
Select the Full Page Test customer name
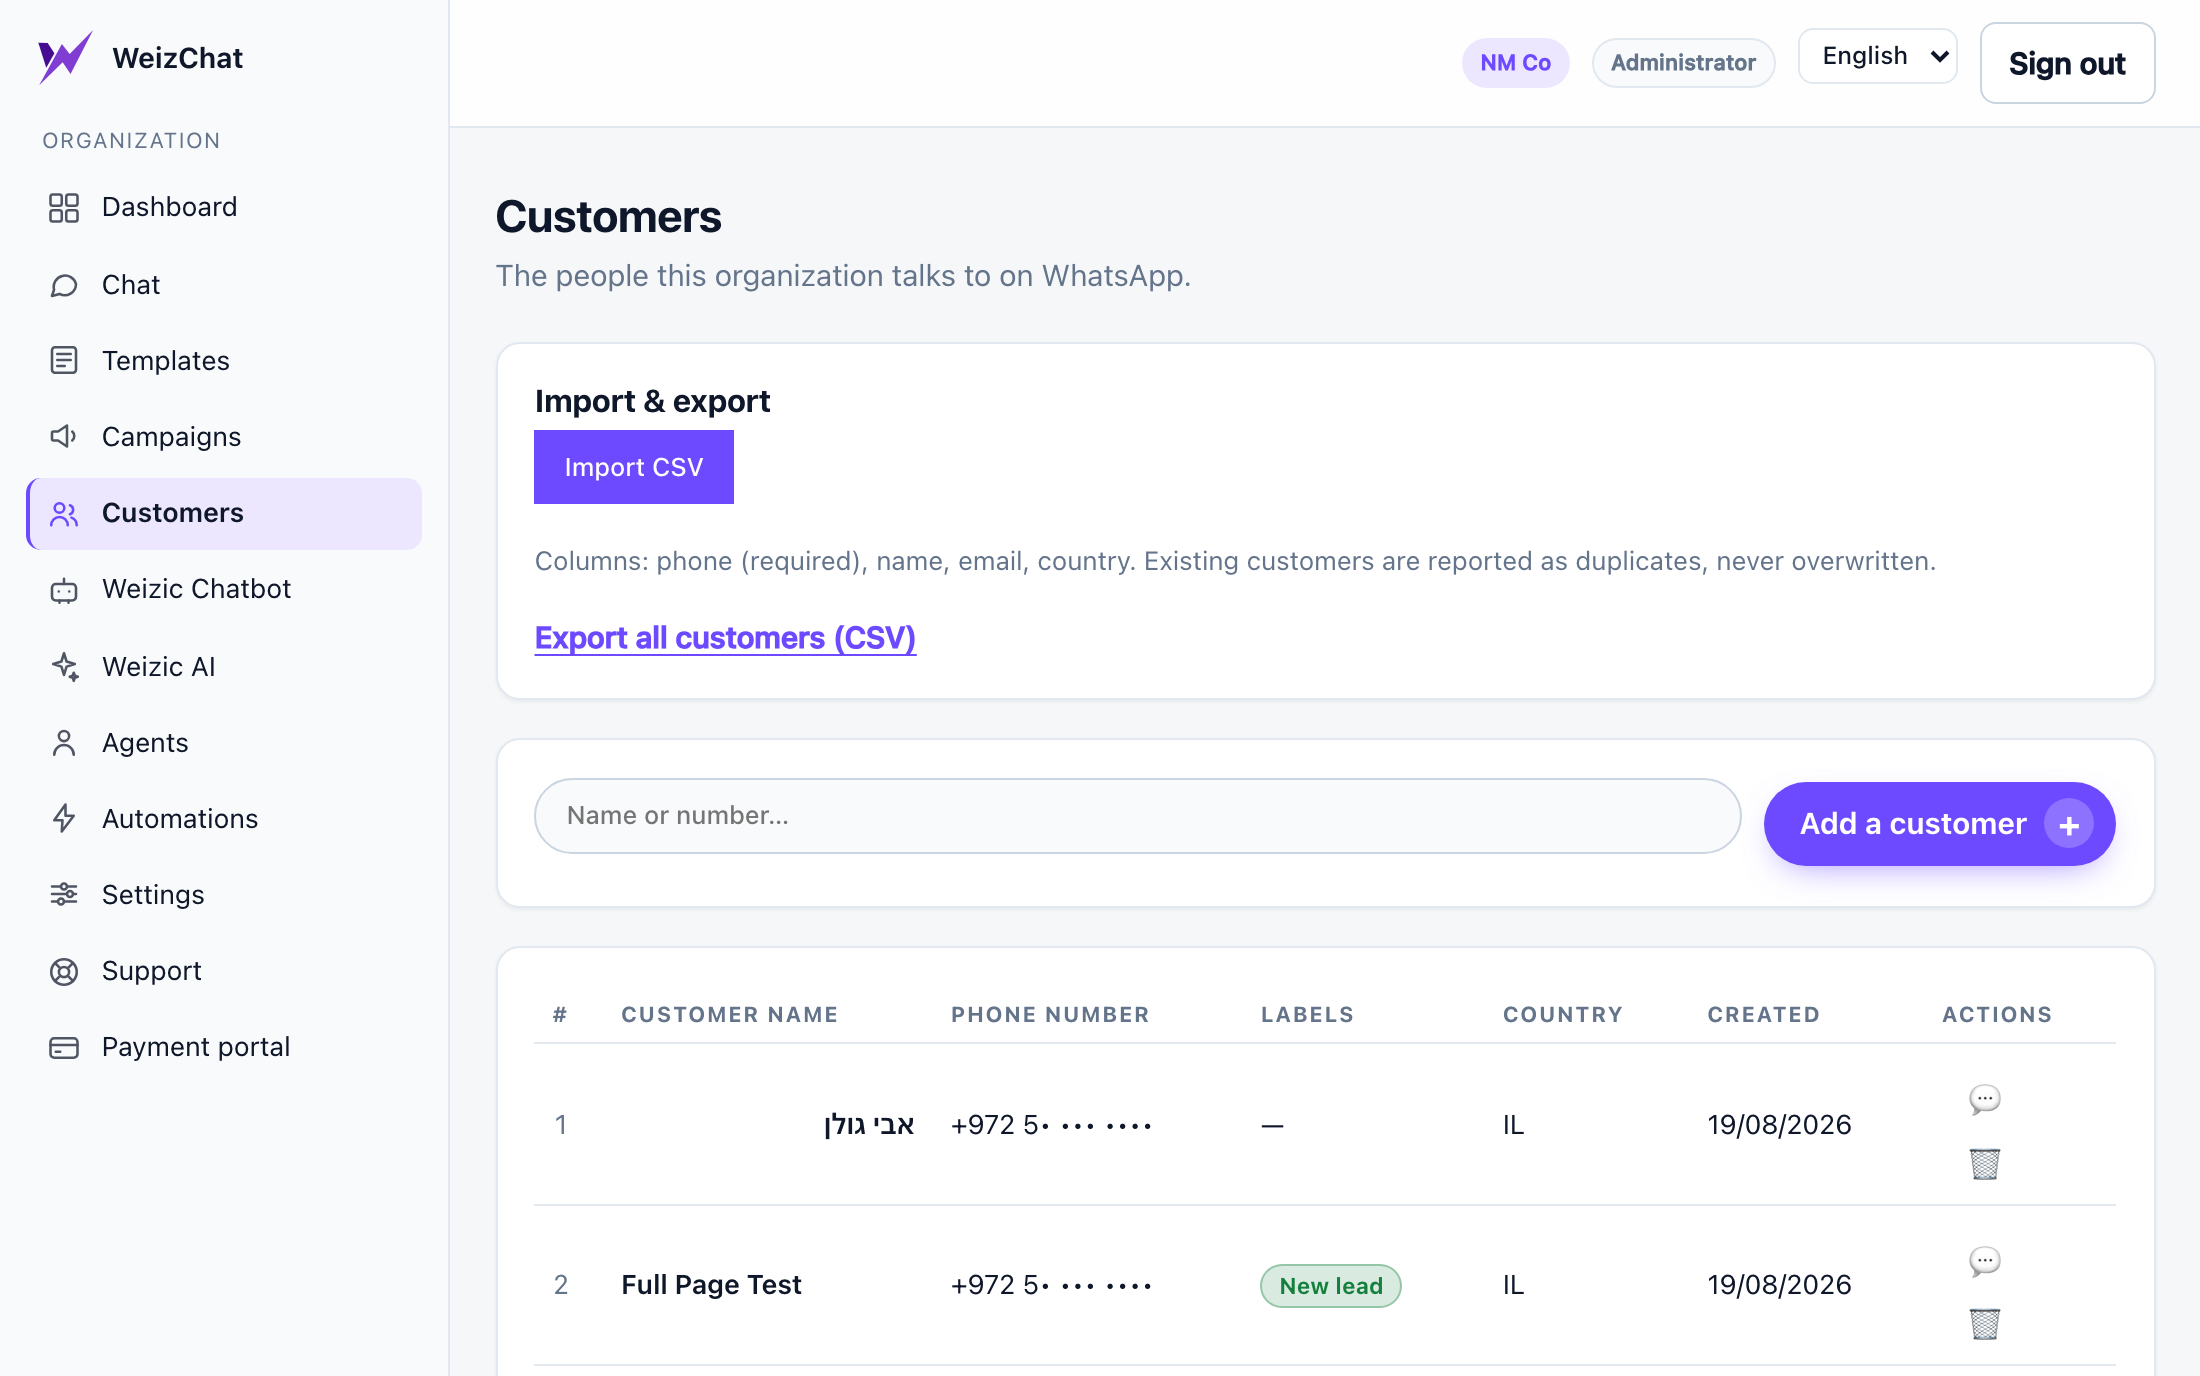point(712,1285)
